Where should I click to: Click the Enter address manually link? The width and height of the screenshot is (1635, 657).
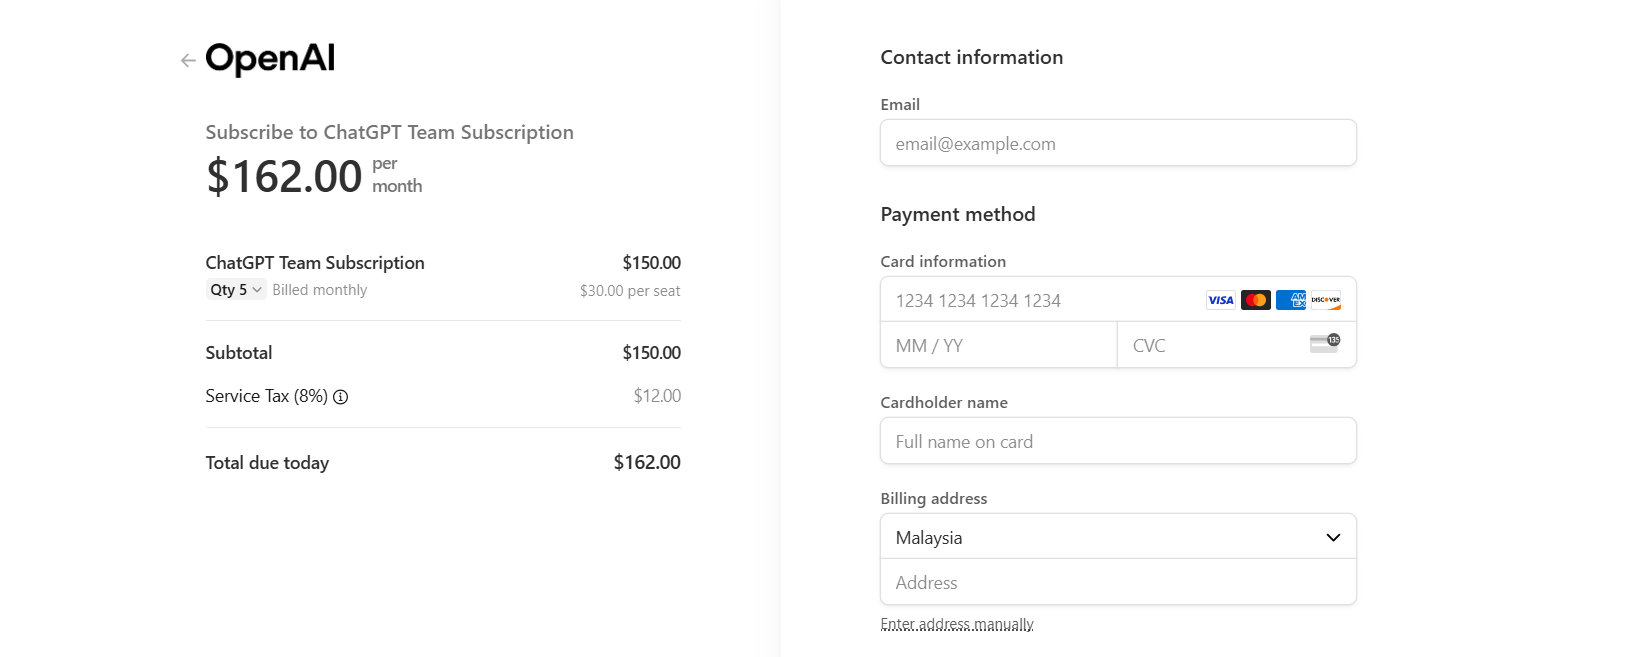click(957, 624)
